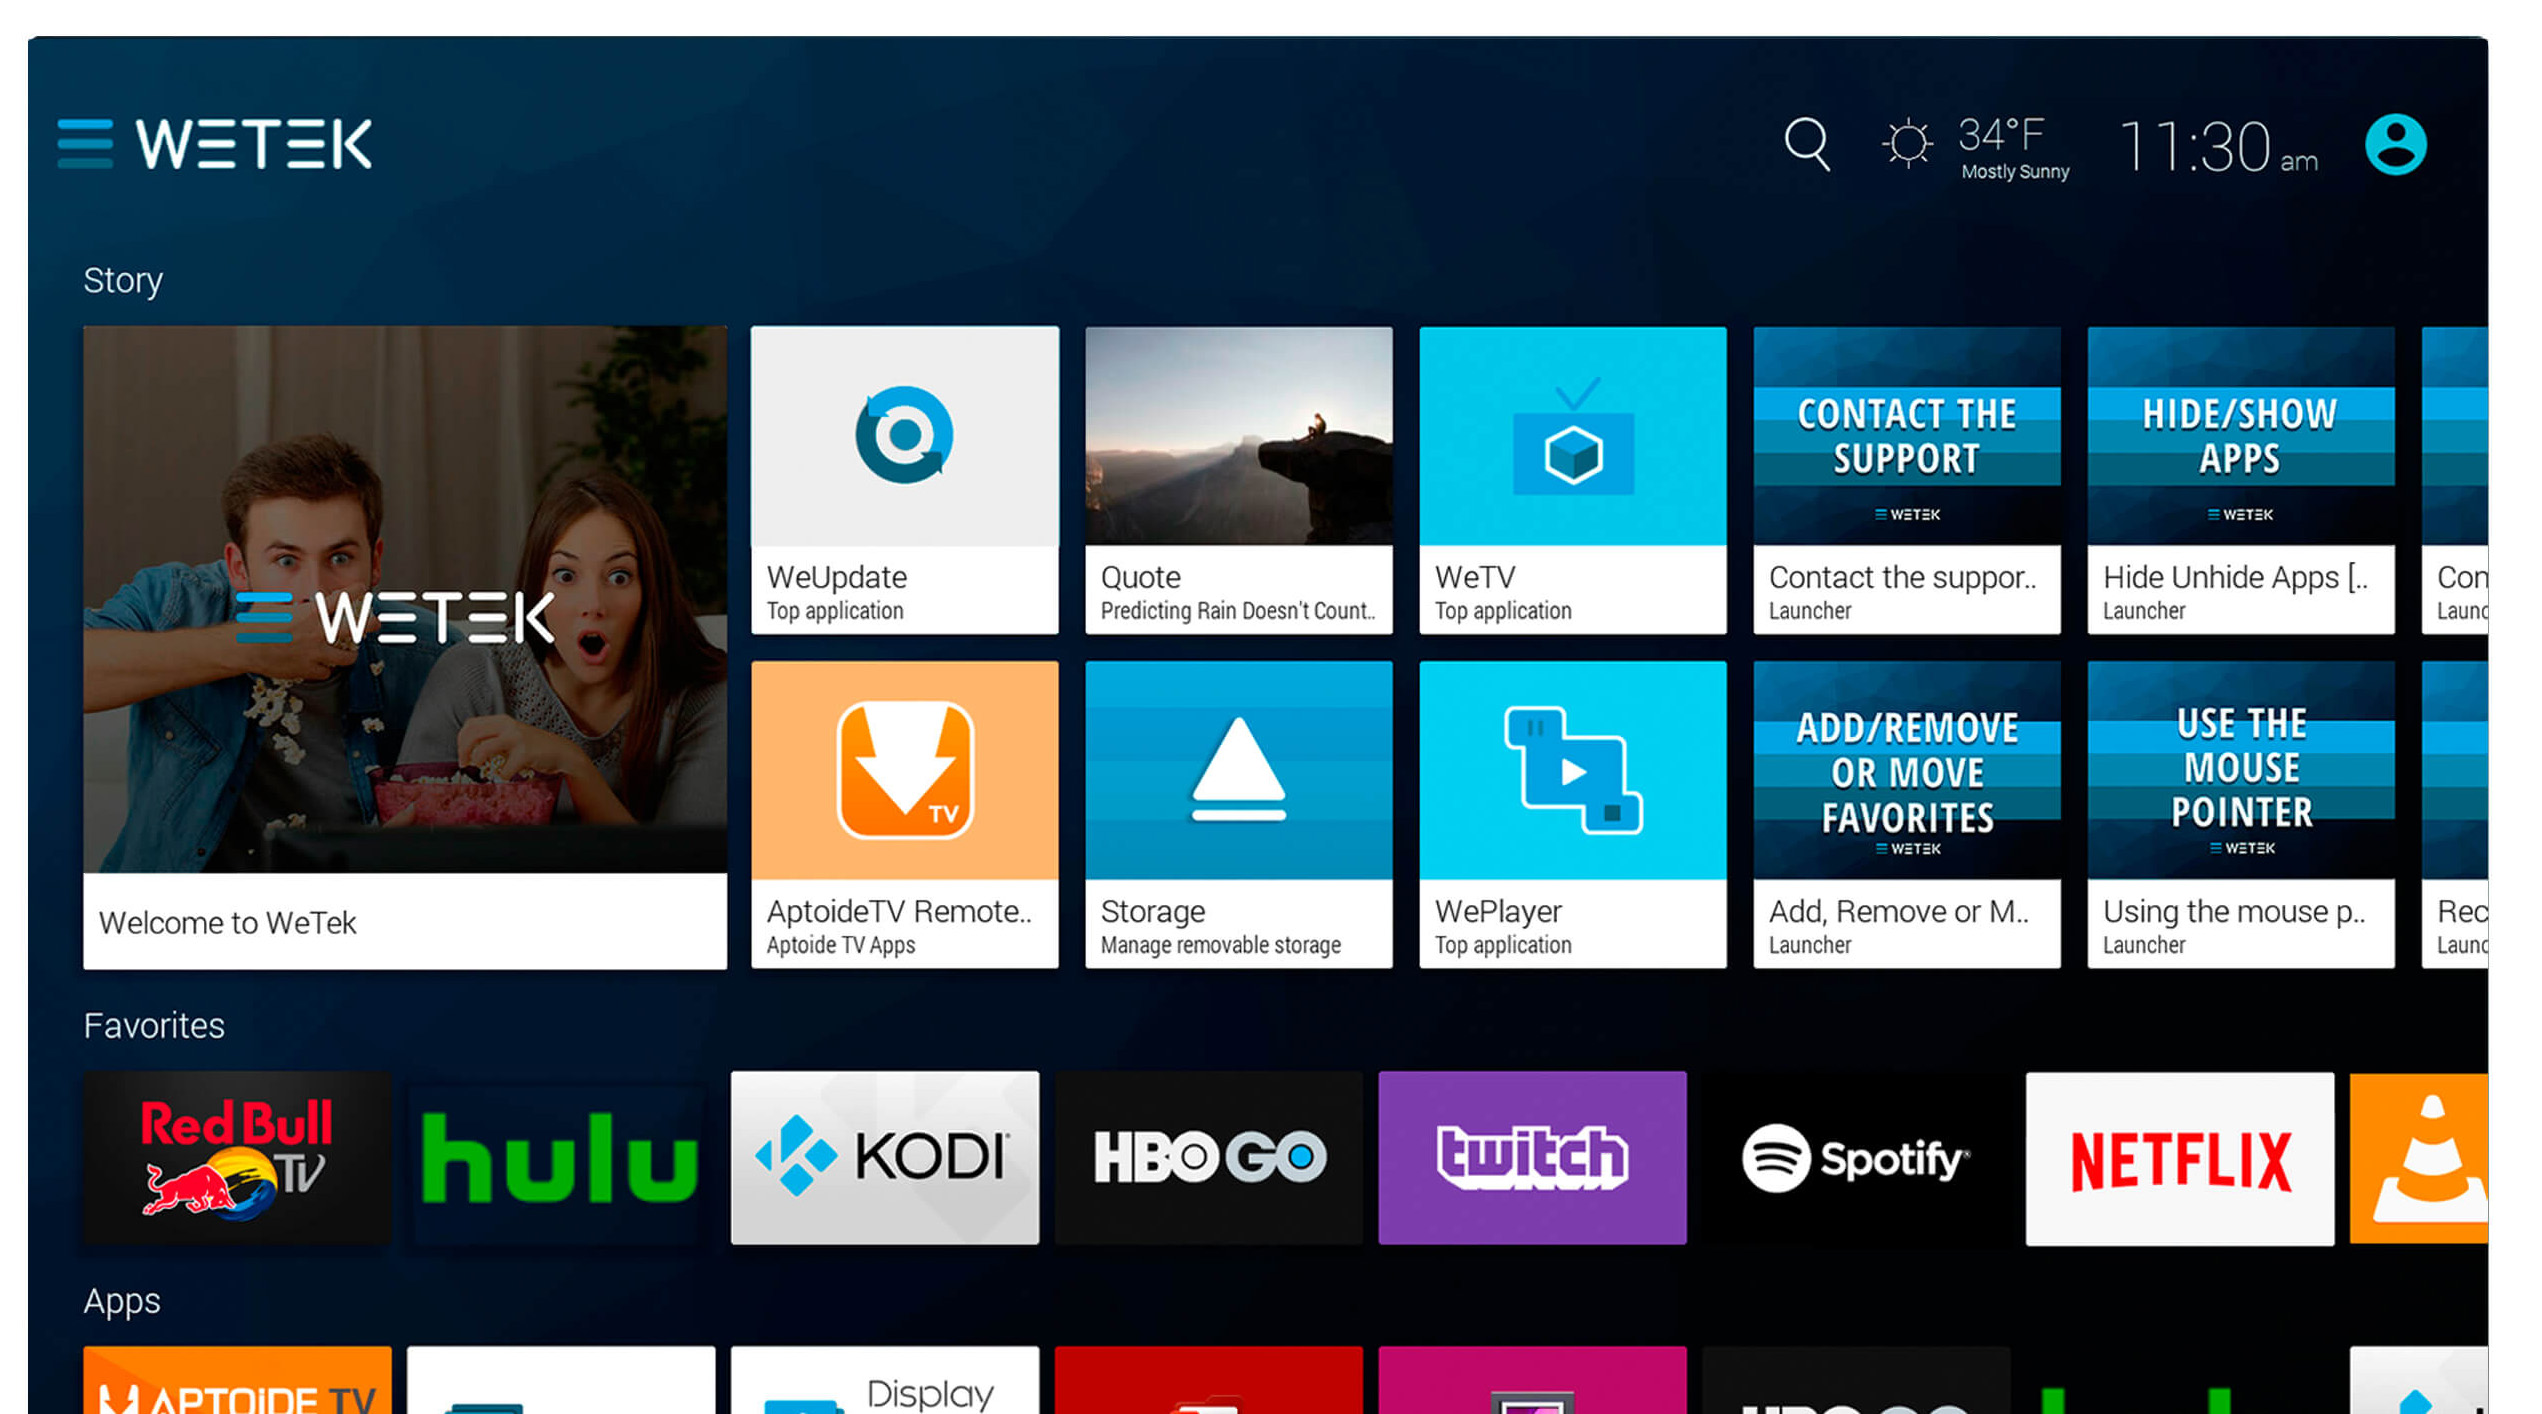Open Aptoide TV in Apps row

(x=237, y=1380)
